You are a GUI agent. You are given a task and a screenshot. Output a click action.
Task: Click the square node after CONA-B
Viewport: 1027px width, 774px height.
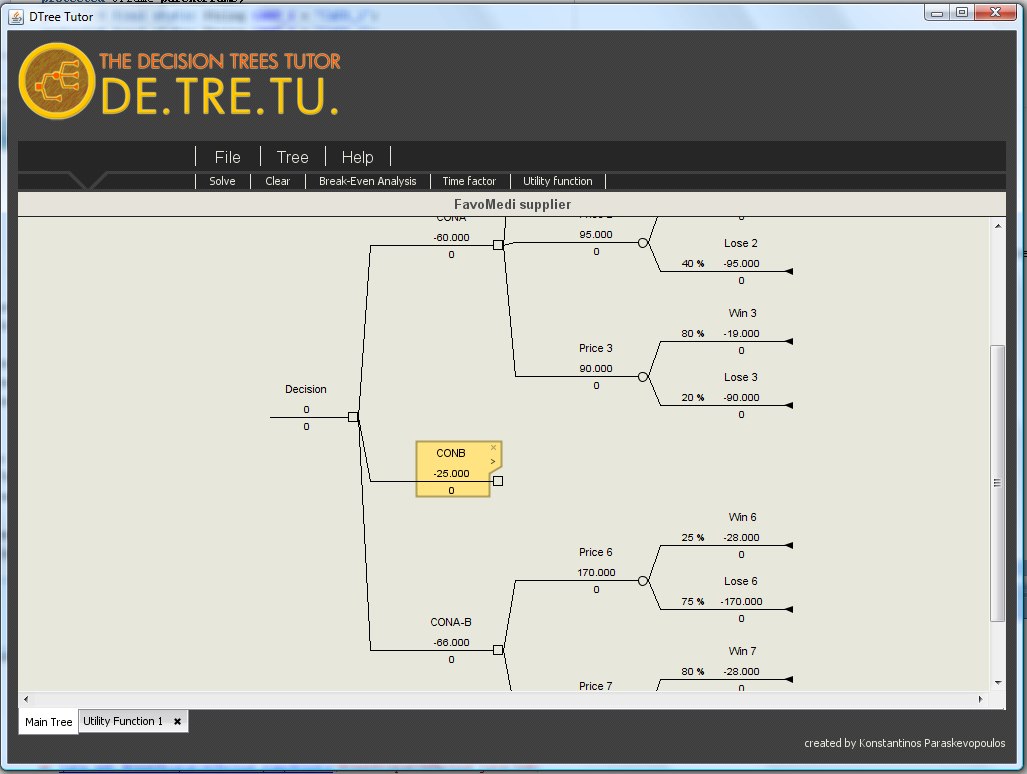tap(498, 650)
